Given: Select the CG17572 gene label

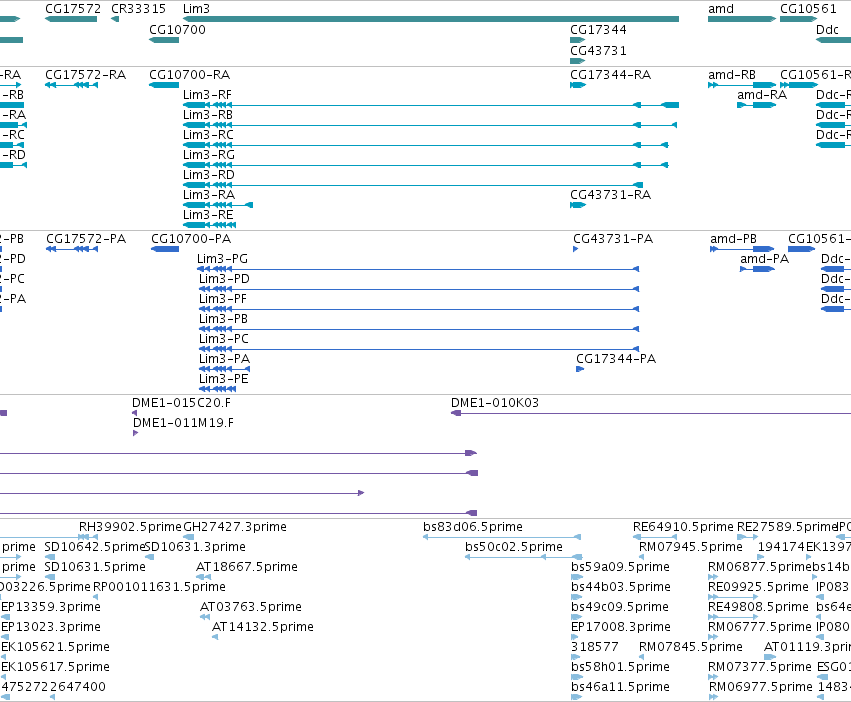Looking at the screenshot, I should pyautogui.click(x=73, y=9).
